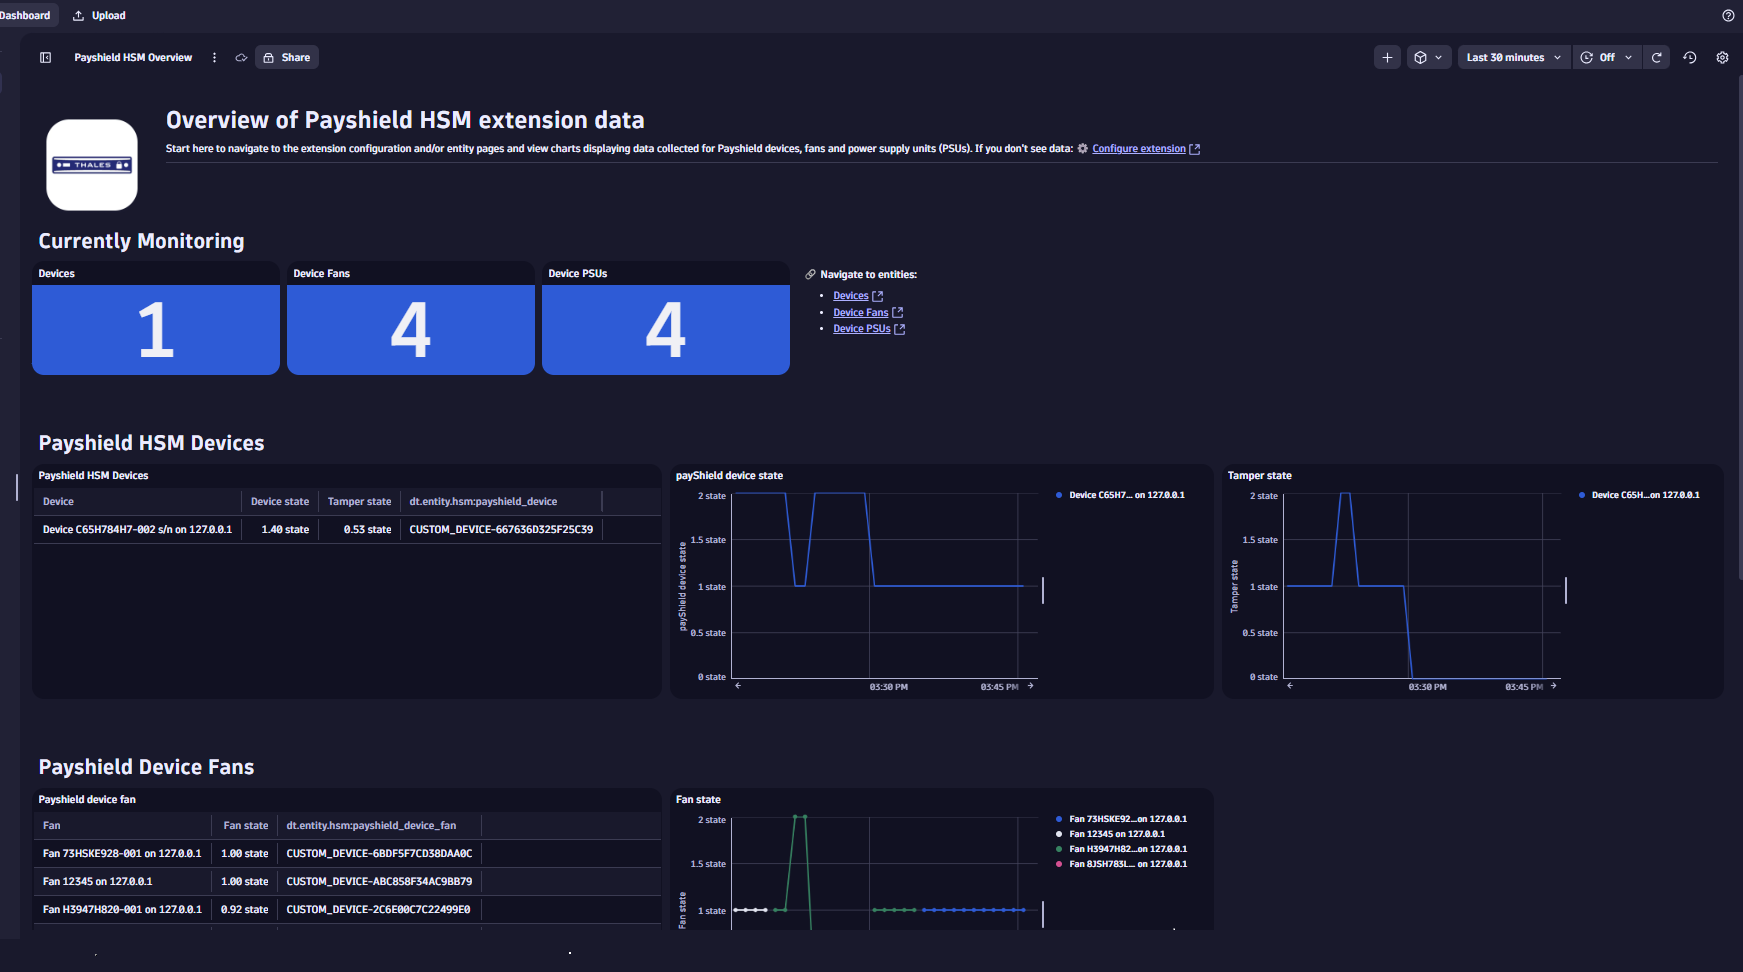
Task: Pan payShield device state chart backward arrow
Action: pos(738,686)
